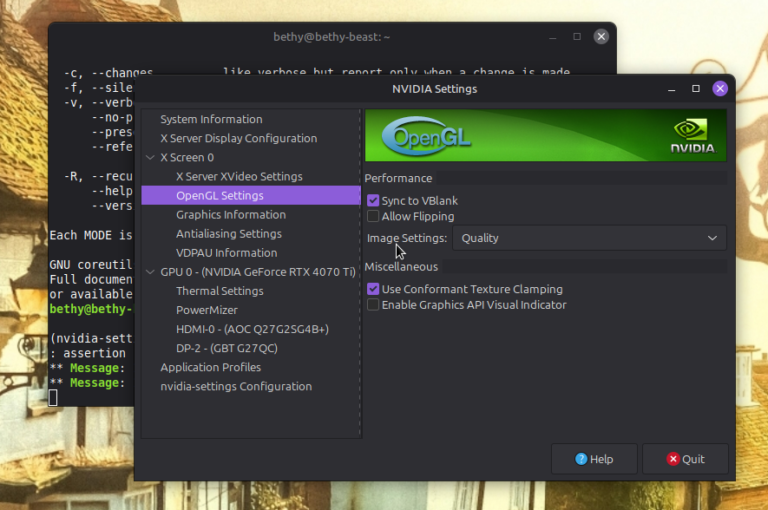
Task: Open Image Settings Quality dropdown
Action: (589, 238)
